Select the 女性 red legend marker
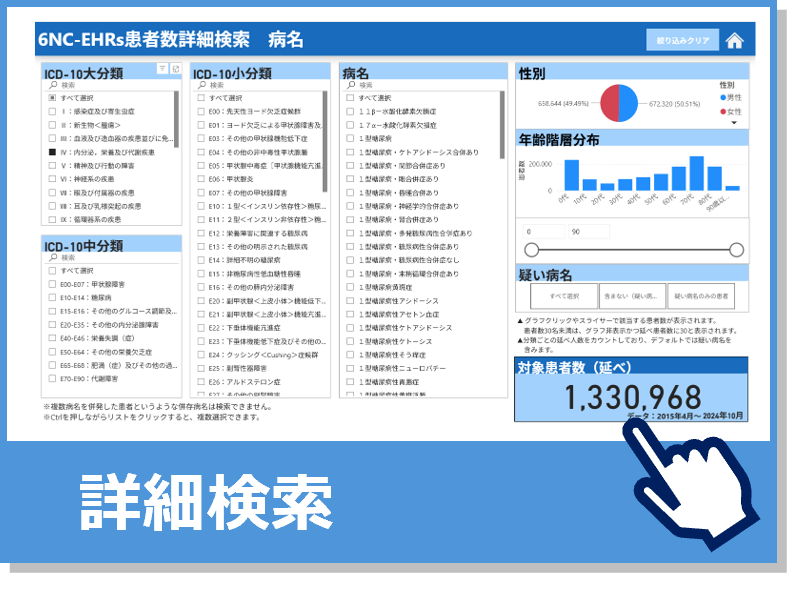The image size is (799, 591). 723,111
